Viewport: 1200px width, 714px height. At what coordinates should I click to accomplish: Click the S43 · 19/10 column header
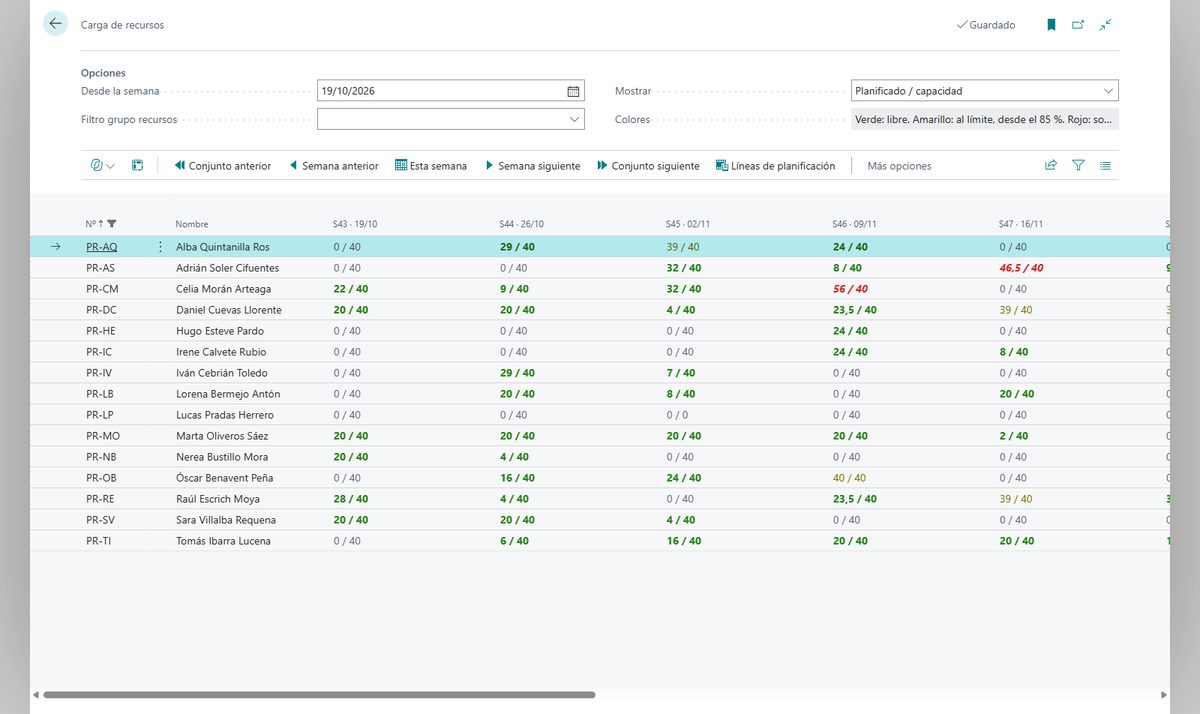coord(355,224)
